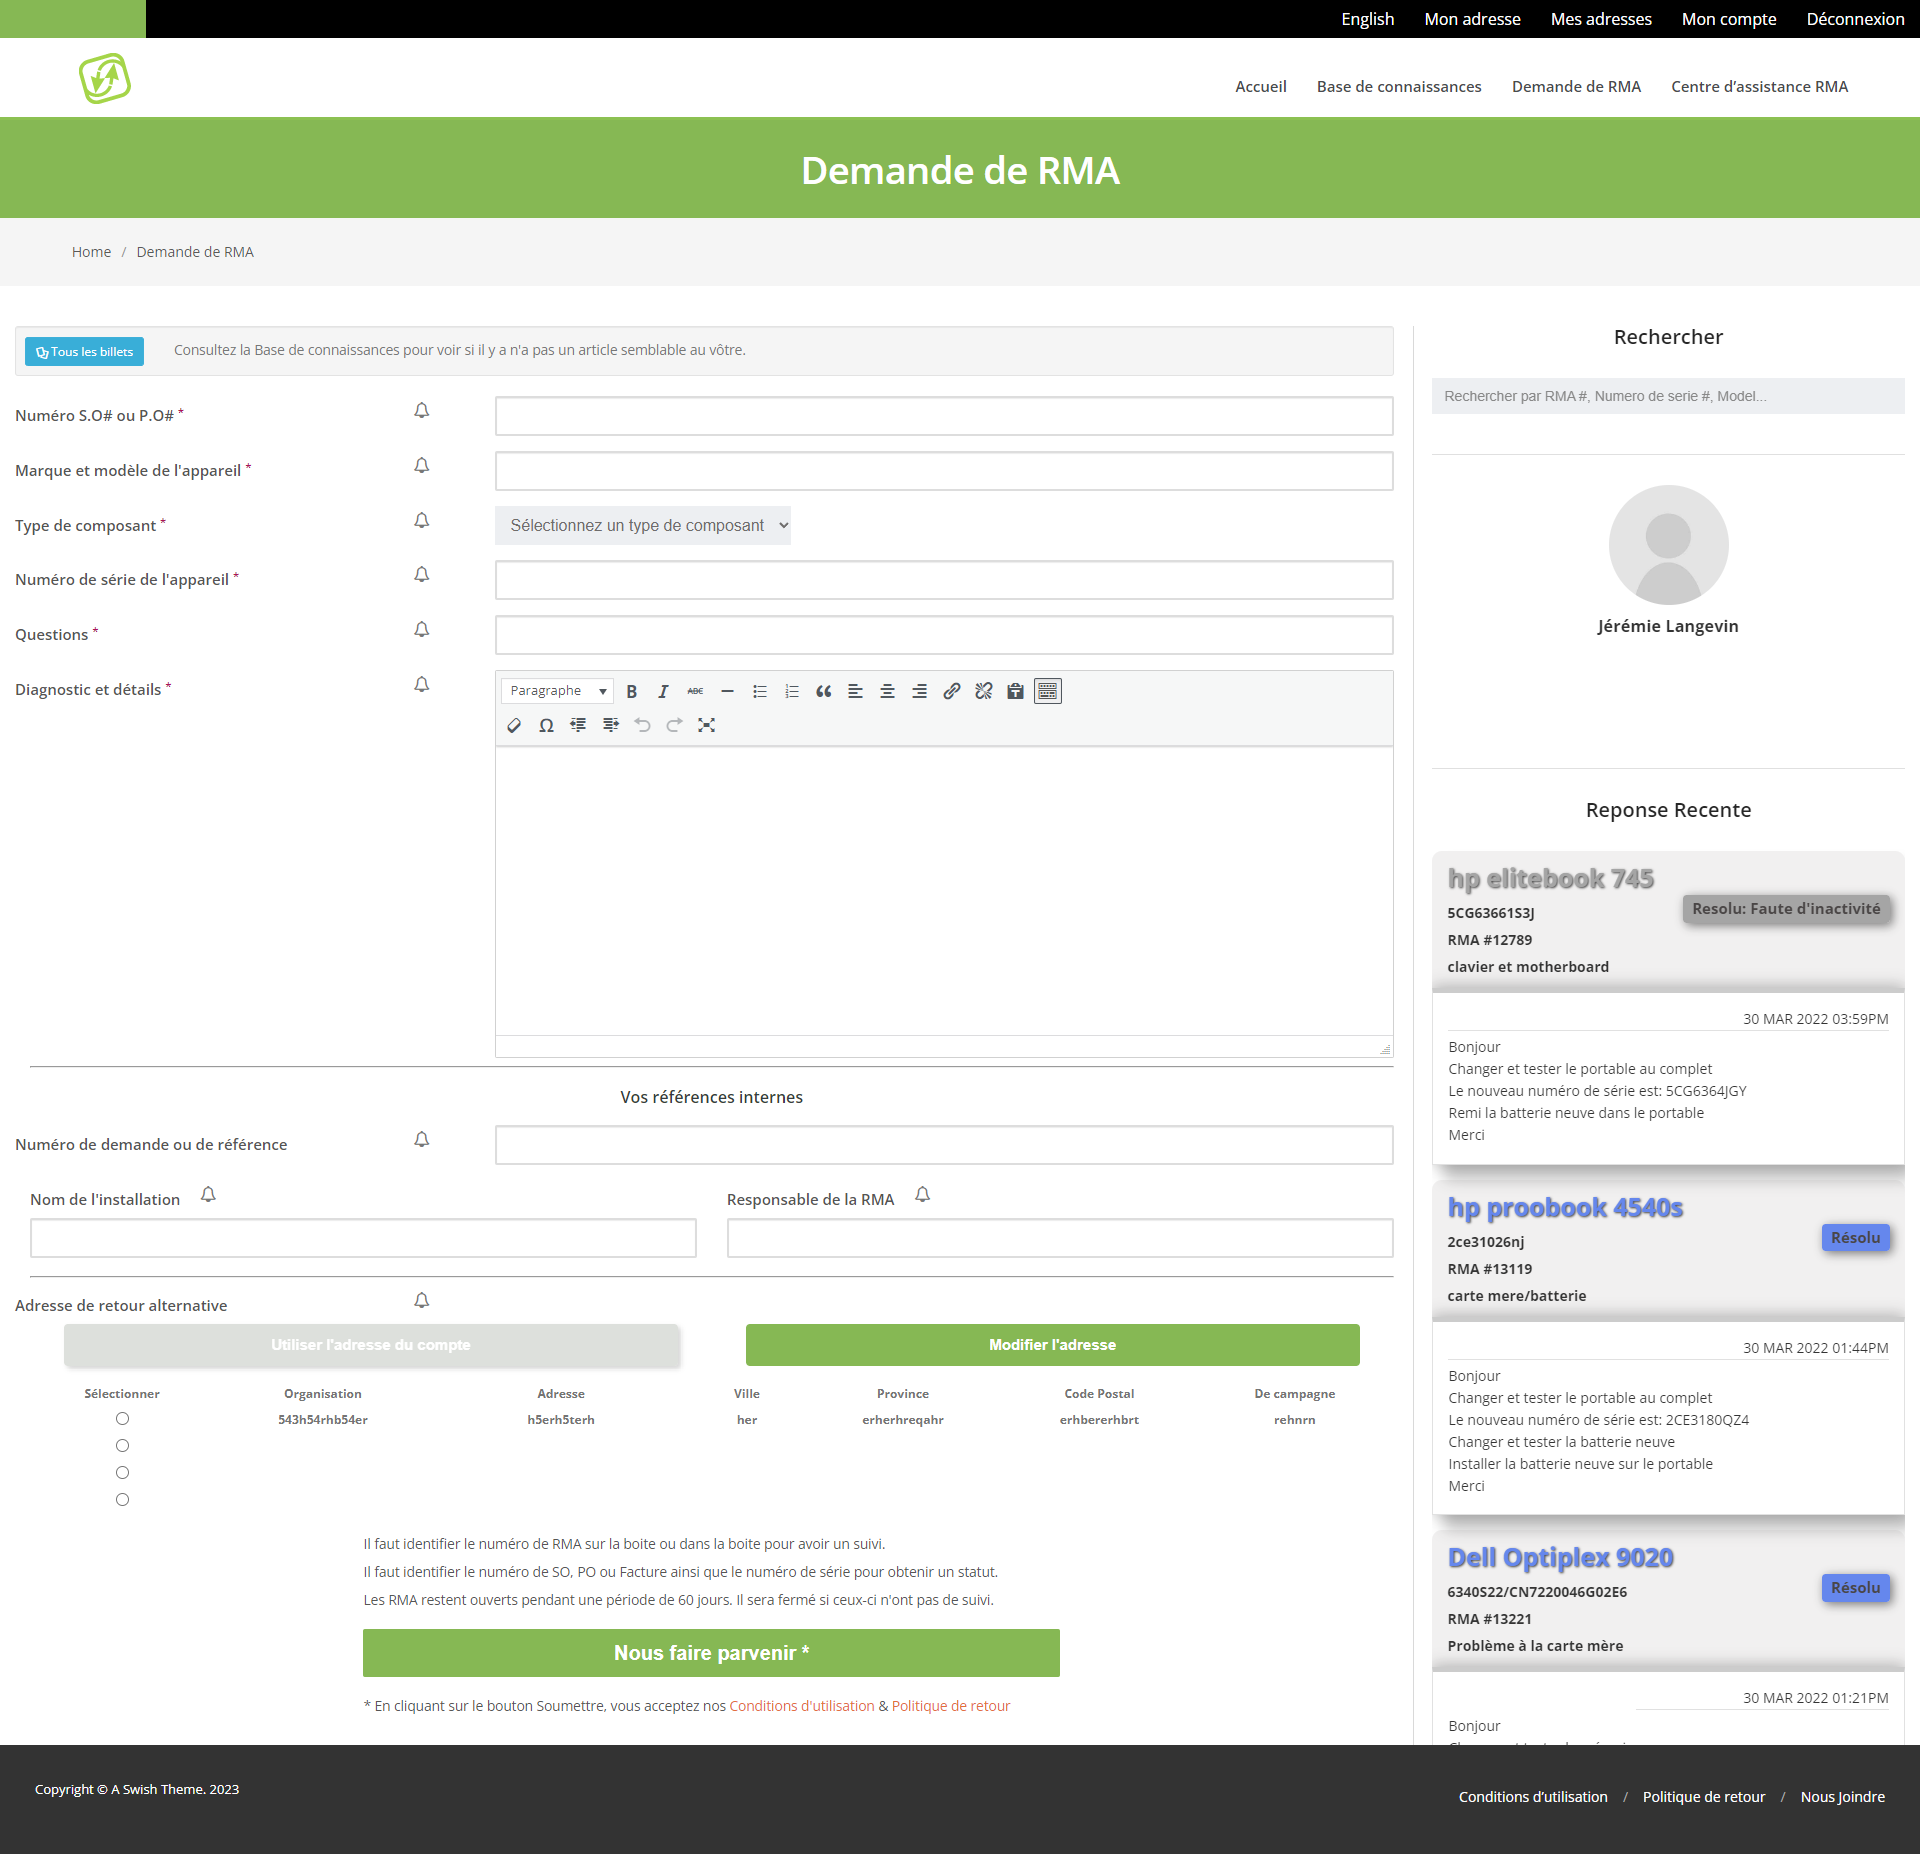Click the Tous les billets button
Image resolution: width=1920 pixels, height=1854 pixels.
click(84, 352)
